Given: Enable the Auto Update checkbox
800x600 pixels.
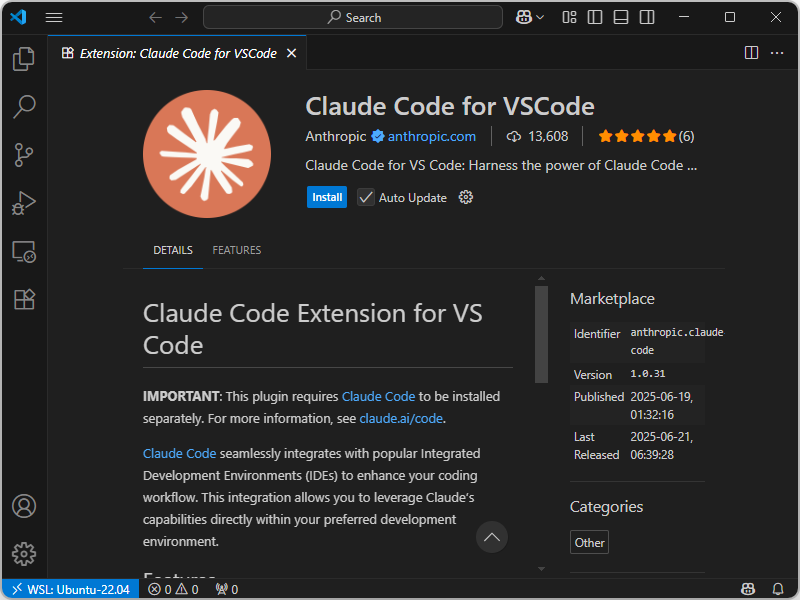Looking at the screenshot, I should point(366,197).
